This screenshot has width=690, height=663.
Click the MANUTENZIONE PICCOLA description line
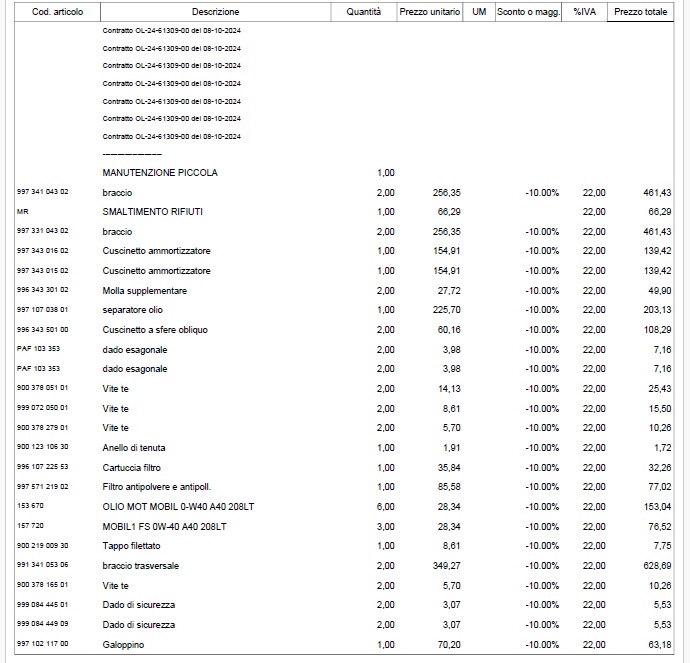(x=160, y=173)
